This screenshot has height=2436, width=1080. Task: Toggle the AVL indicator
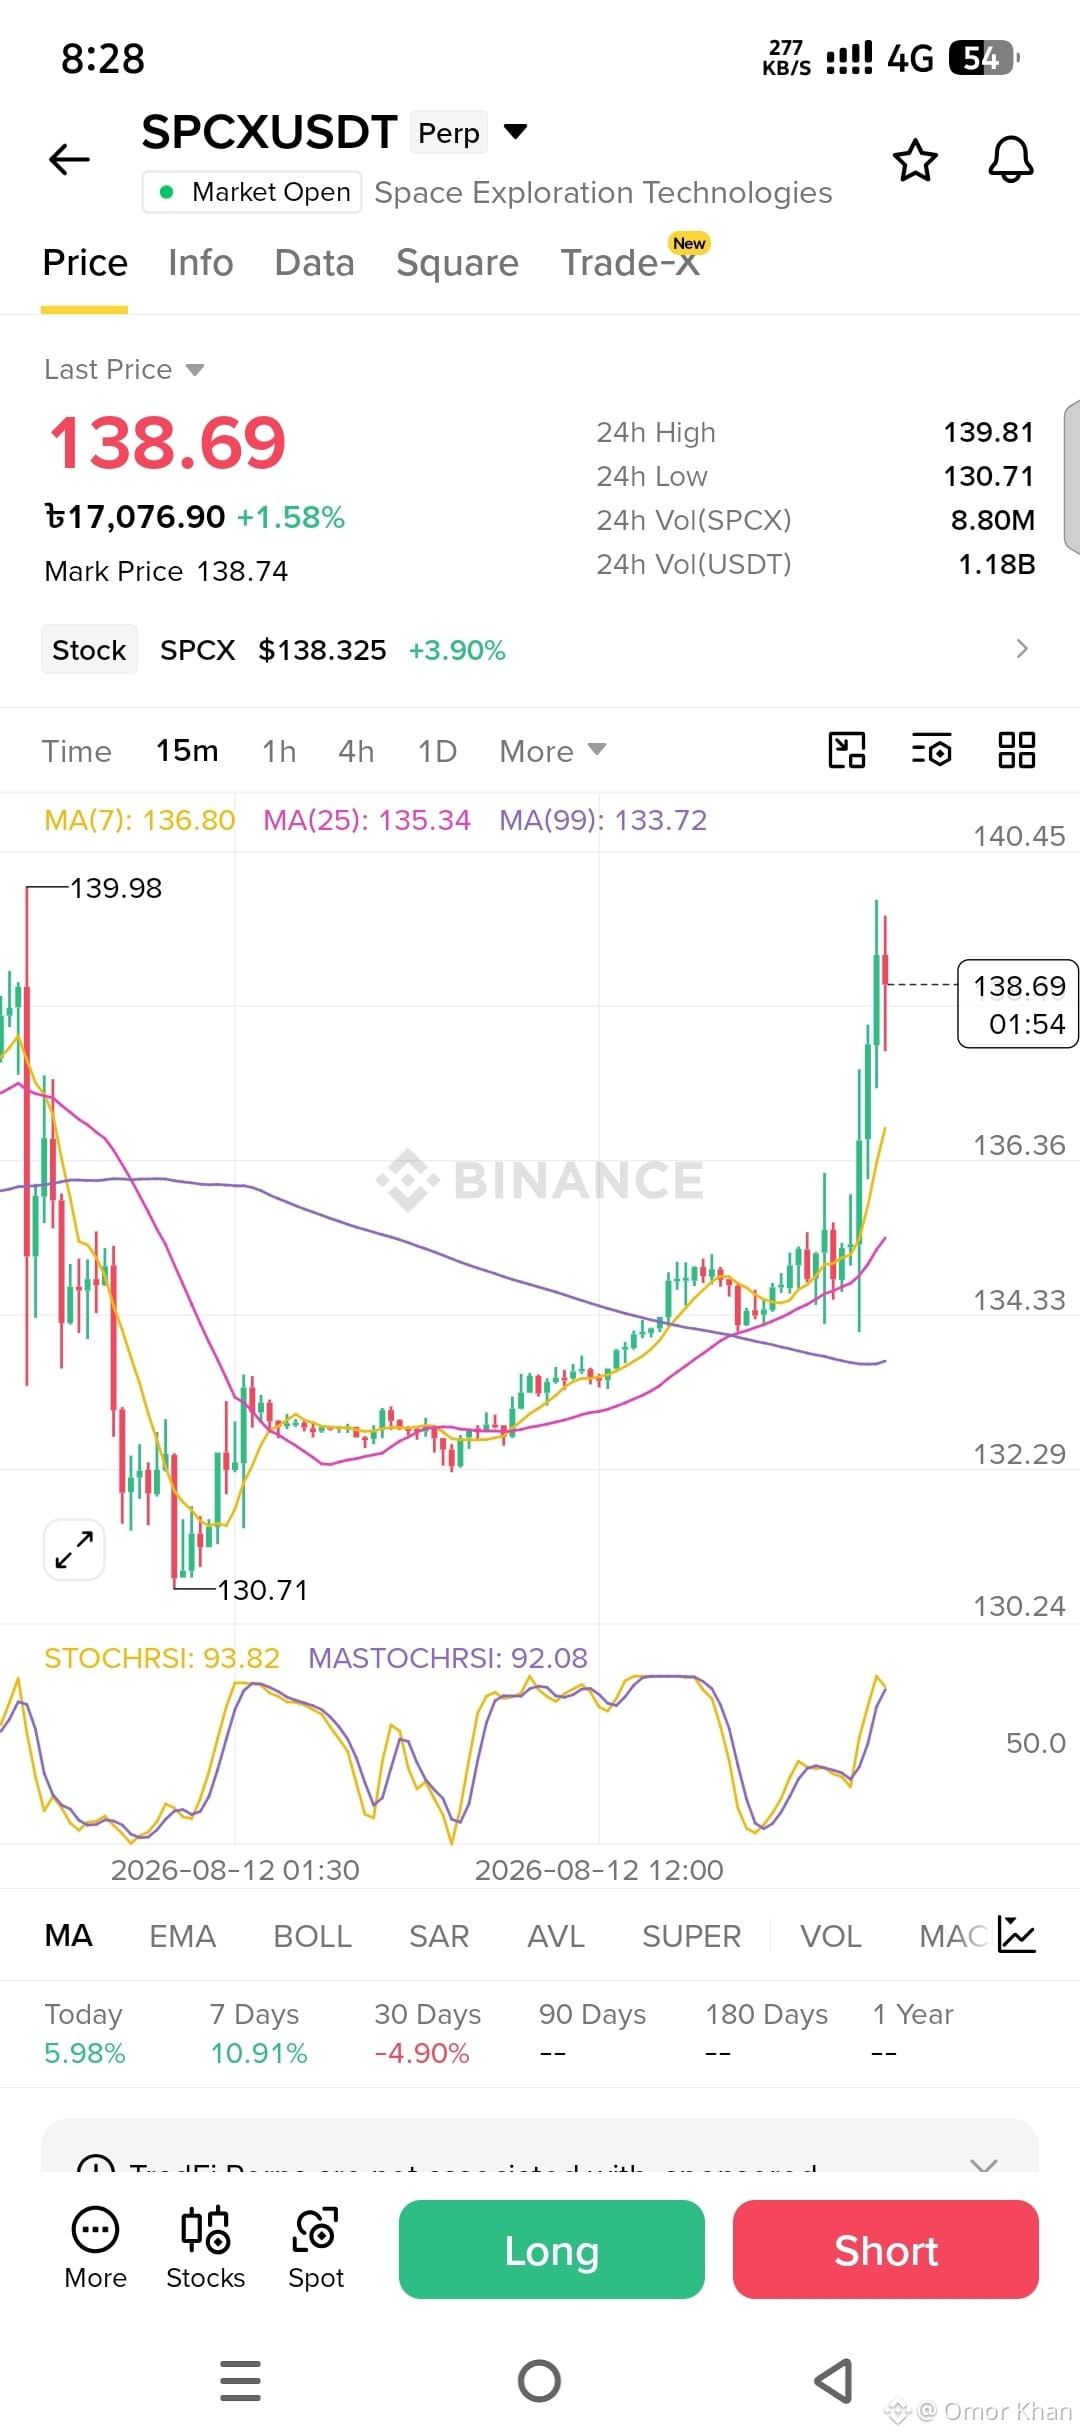[556, 1936]
